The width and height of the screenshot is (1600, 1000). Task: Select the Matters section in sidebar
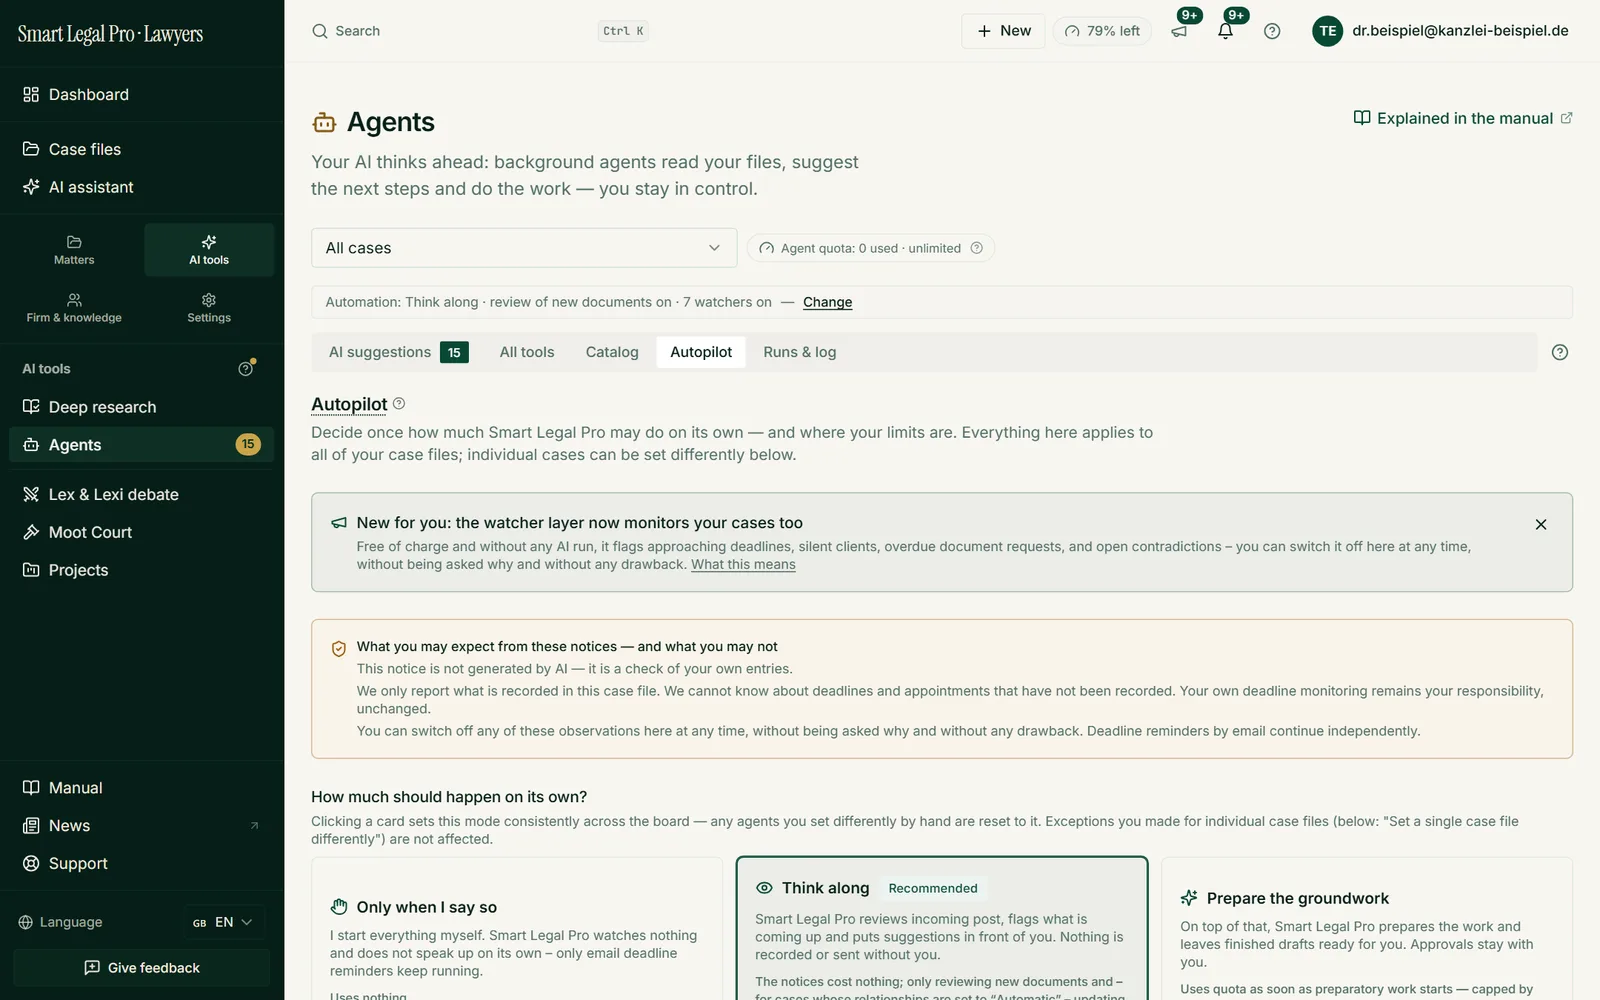(74, 250)
